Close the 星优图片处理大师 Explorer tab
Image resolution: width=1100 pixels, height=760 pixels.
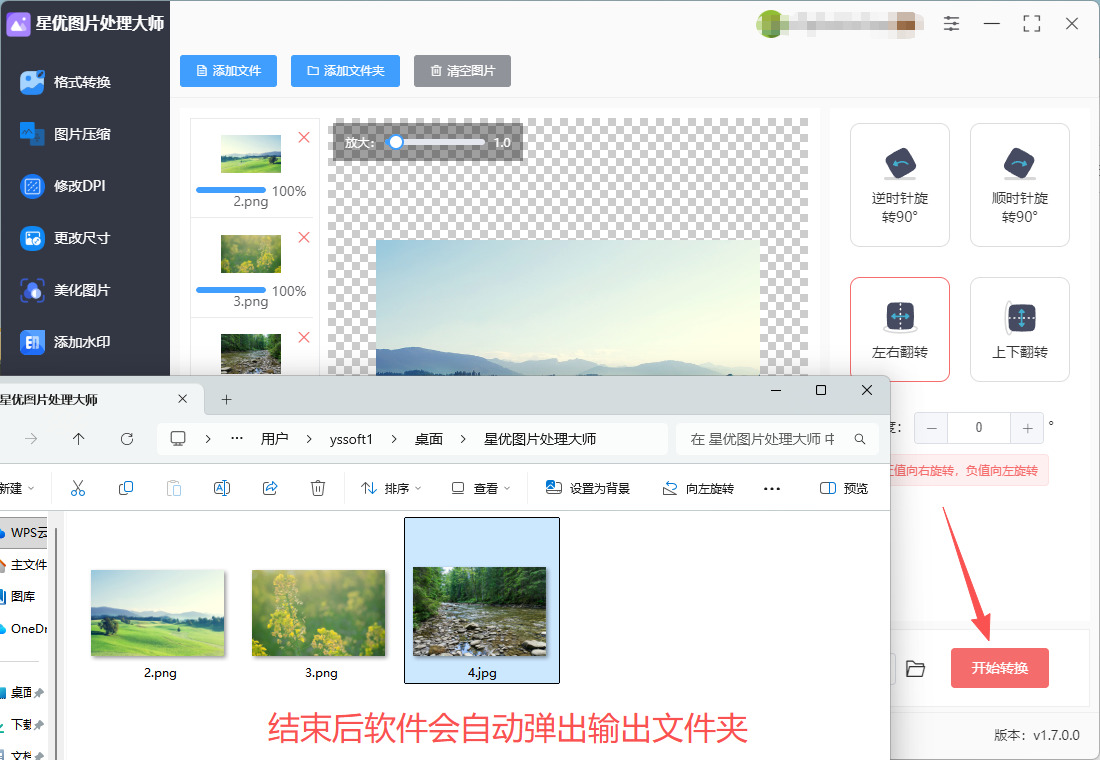click(182, 399)
